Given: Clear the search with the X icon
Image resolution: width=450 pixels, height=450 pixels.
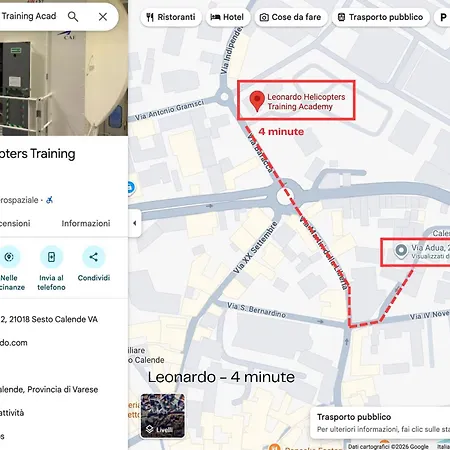Looking at the screenshot, I should (103, 17).
